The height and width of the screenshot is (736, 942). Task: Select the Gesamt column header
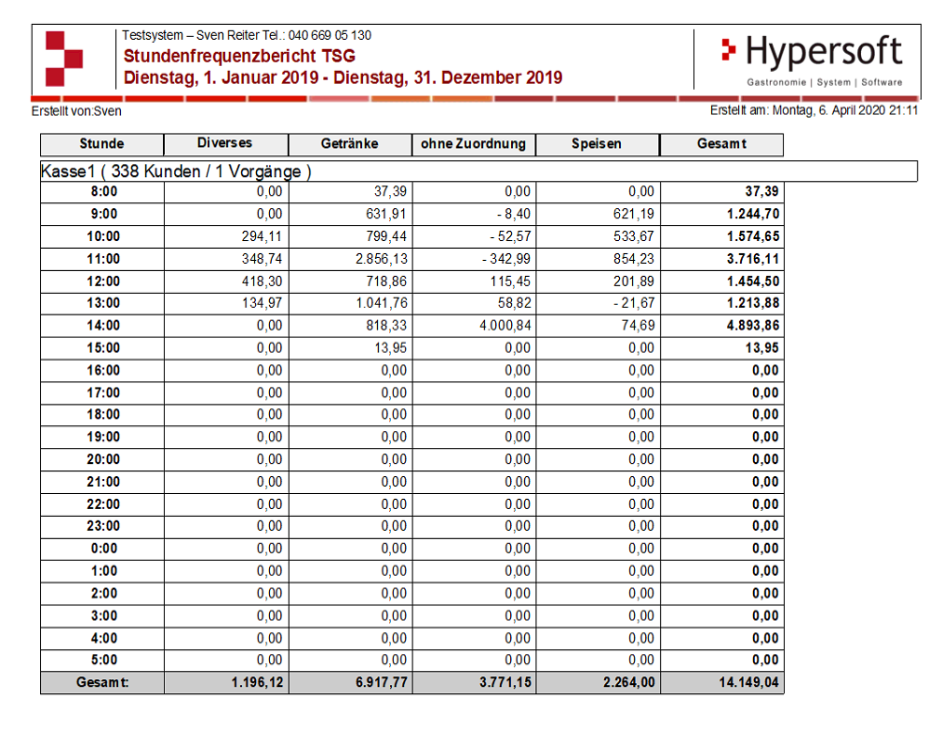coord(722,144)
